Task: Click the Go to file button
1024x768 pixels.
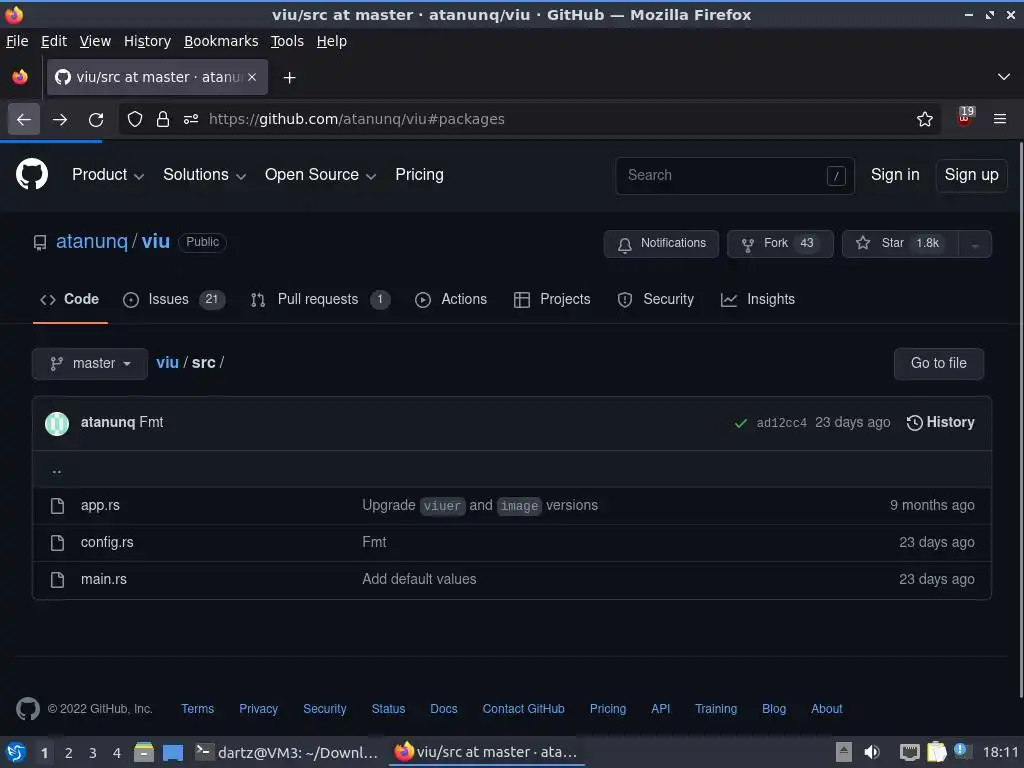Action: (938, 364)
